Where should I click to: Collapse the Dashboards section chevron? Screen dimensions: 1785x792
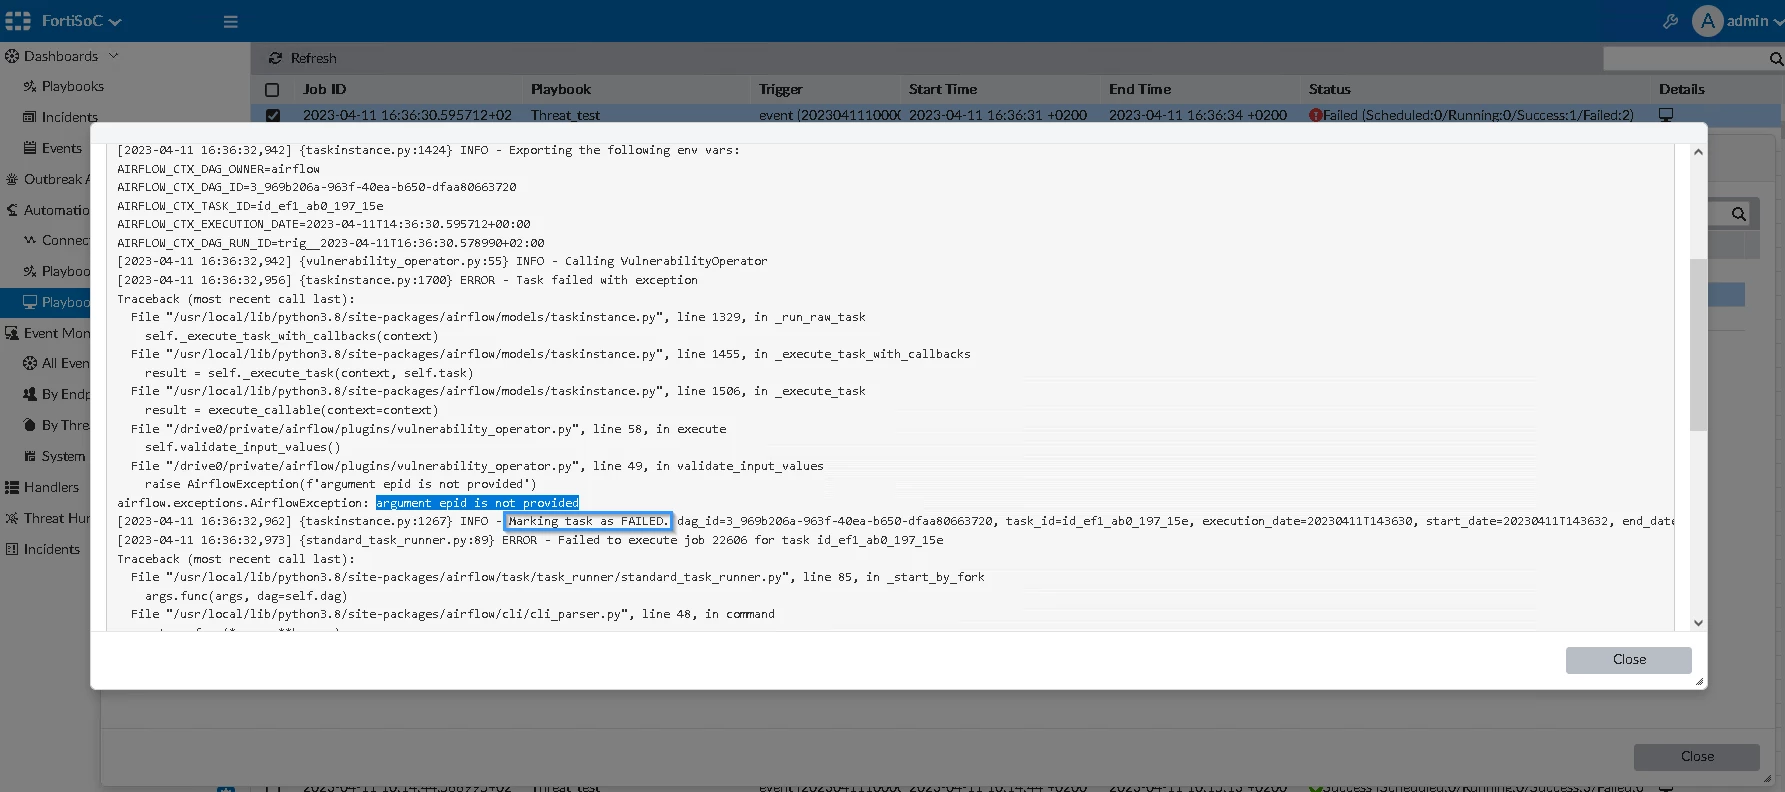point(113,56)
